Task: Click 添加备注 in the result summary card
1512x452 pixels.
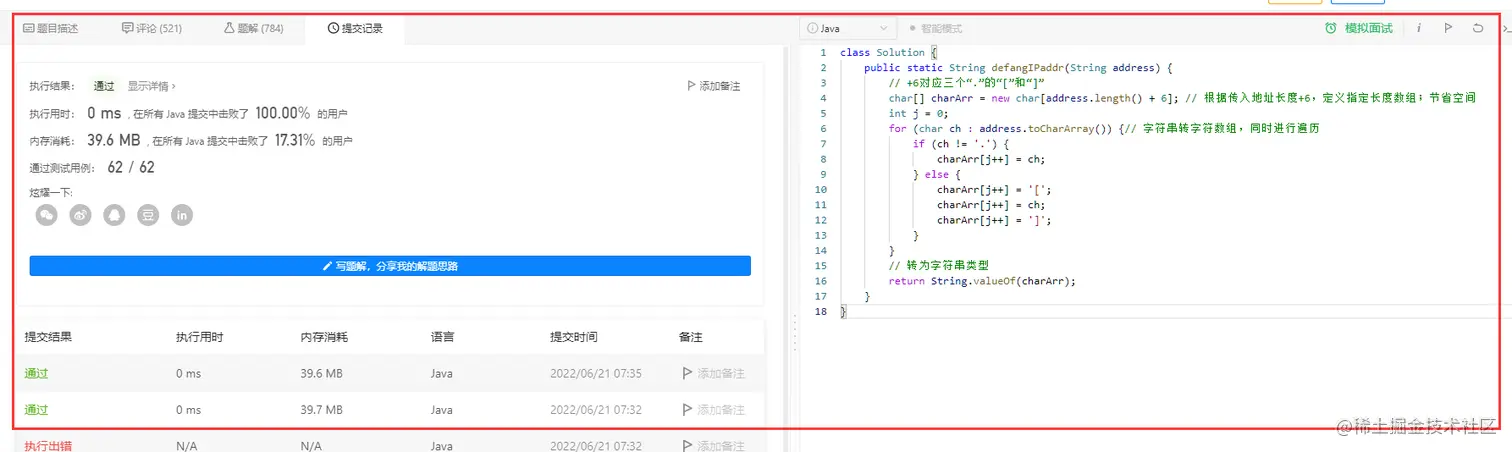Action: point(714,86)
